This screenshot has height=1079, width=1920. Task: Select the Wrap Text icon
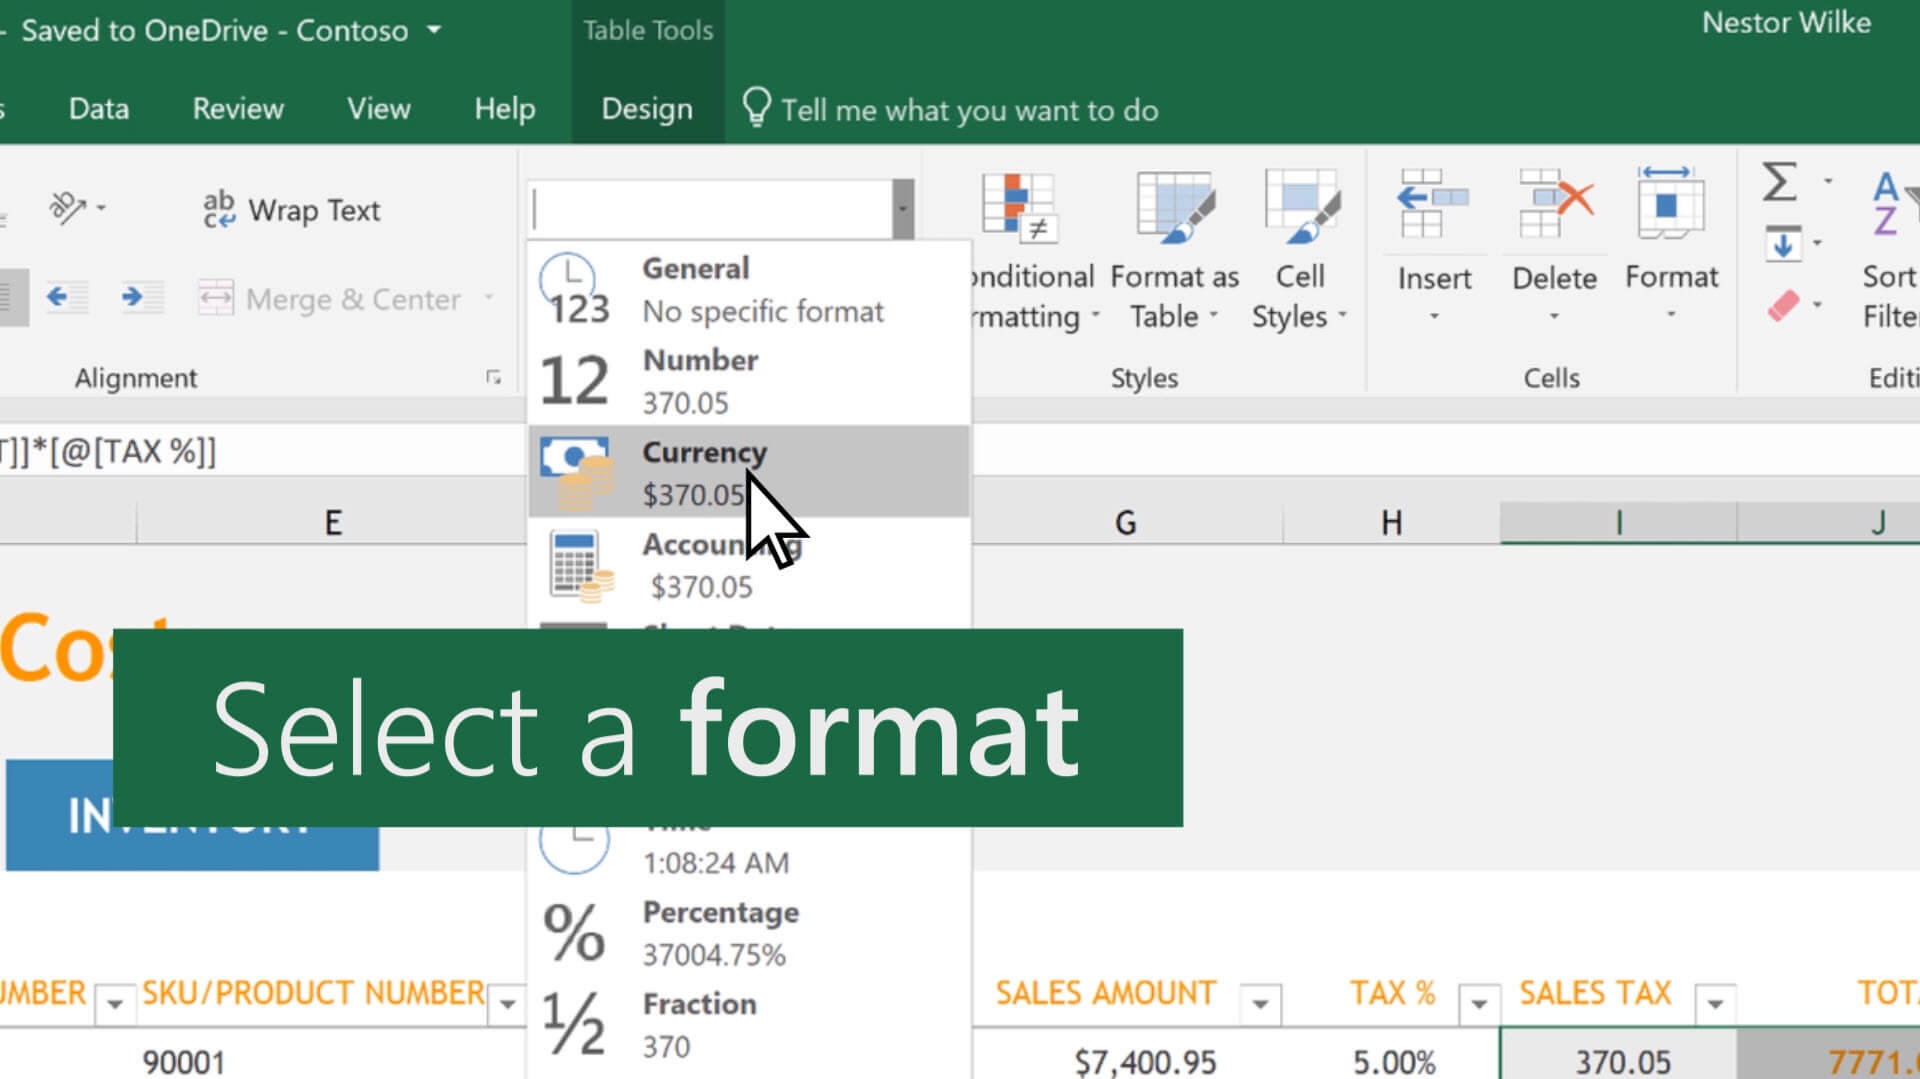pos(218,207)
